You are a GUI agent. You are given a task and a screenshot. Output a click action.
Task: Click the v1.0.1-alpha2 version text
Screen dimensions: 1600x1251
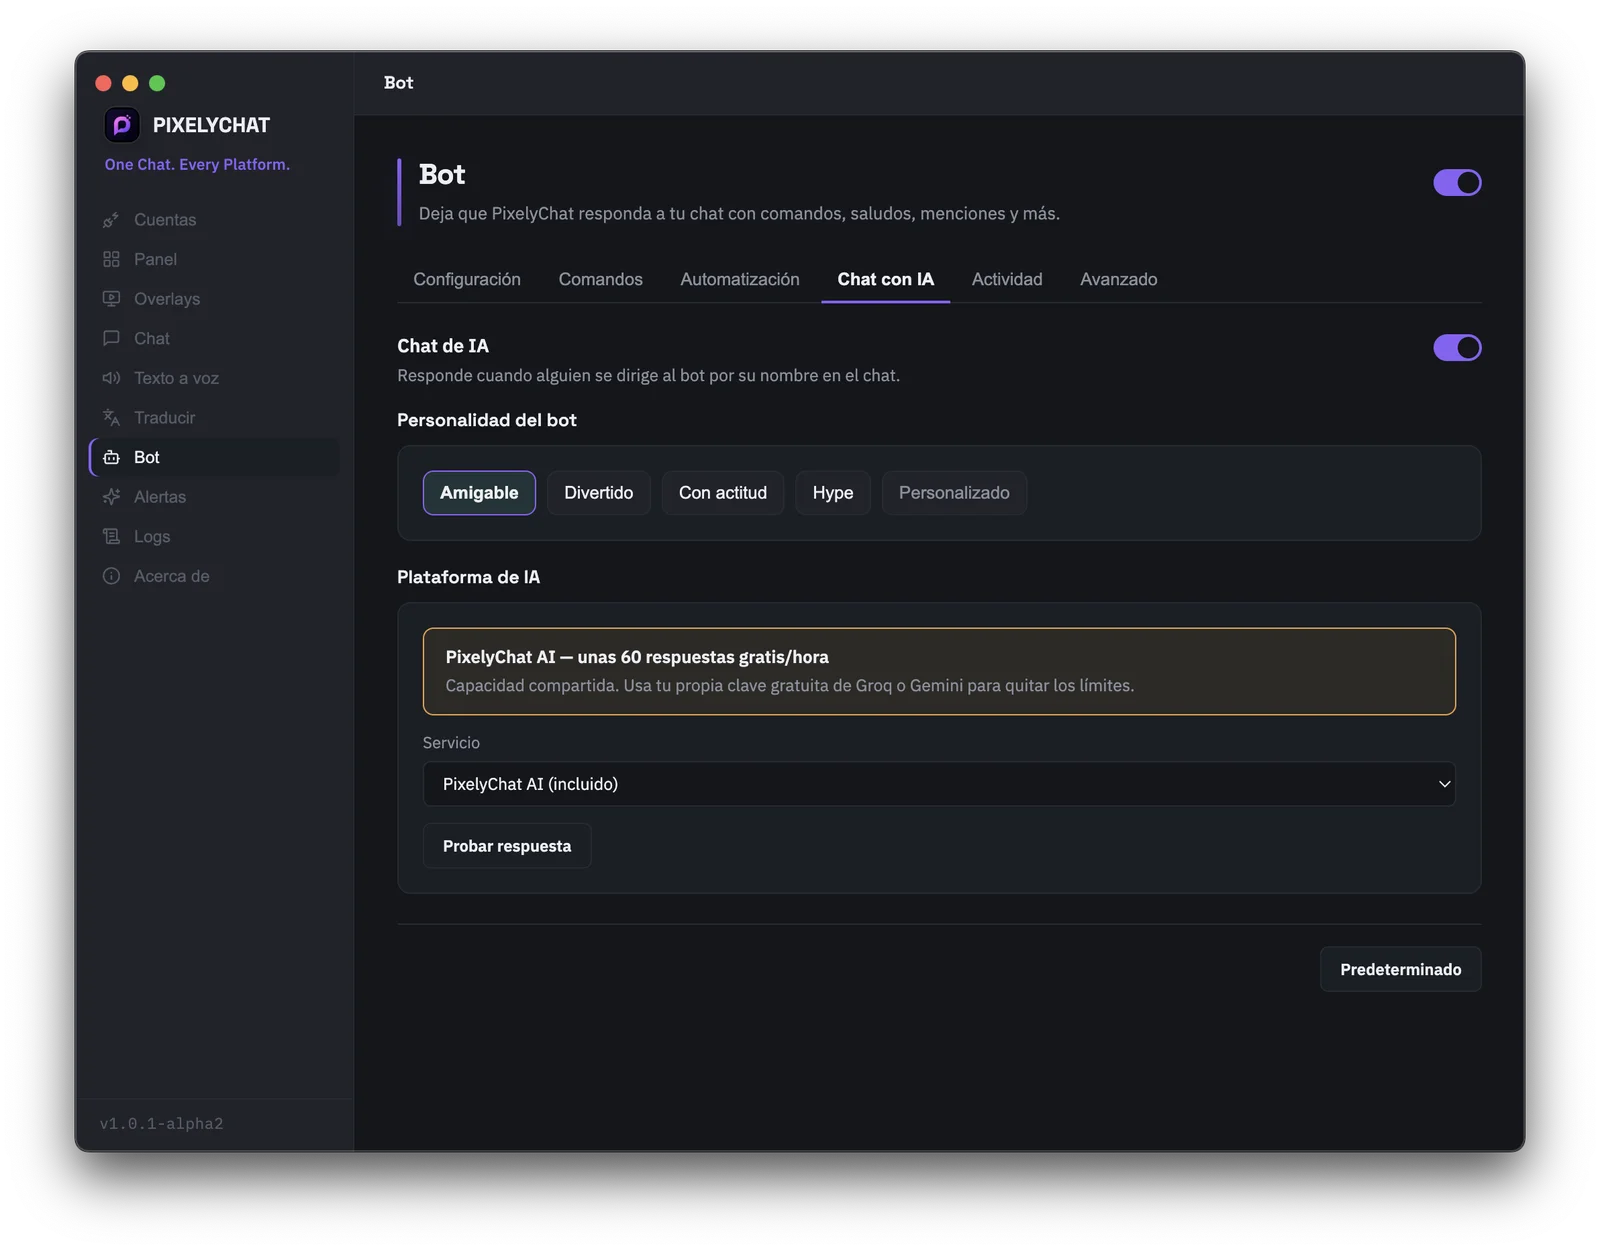pos(161,1124)
